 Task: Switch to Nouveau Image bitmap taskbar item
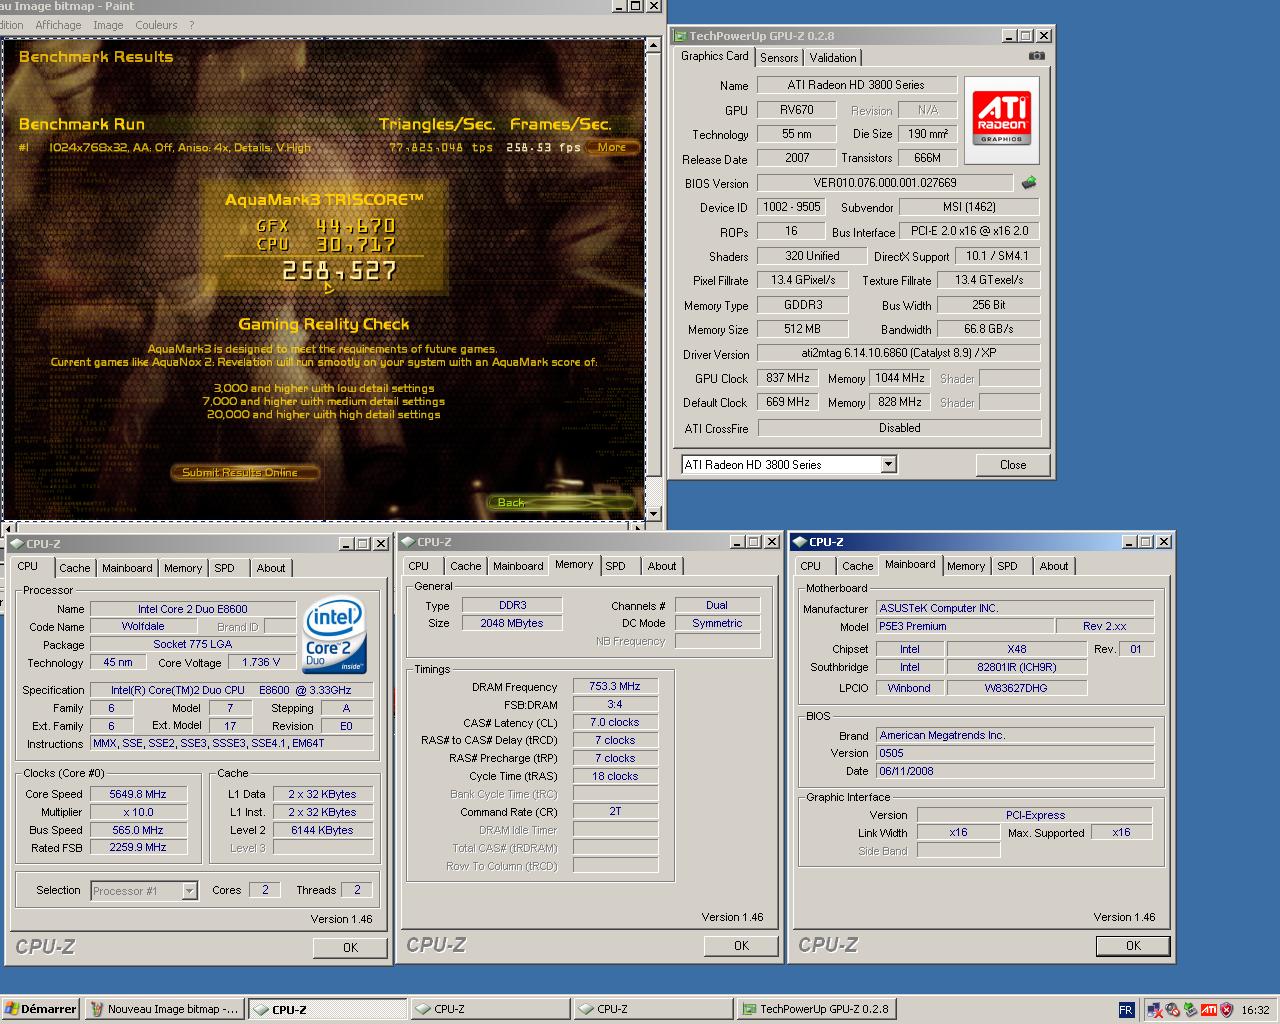164,1009
